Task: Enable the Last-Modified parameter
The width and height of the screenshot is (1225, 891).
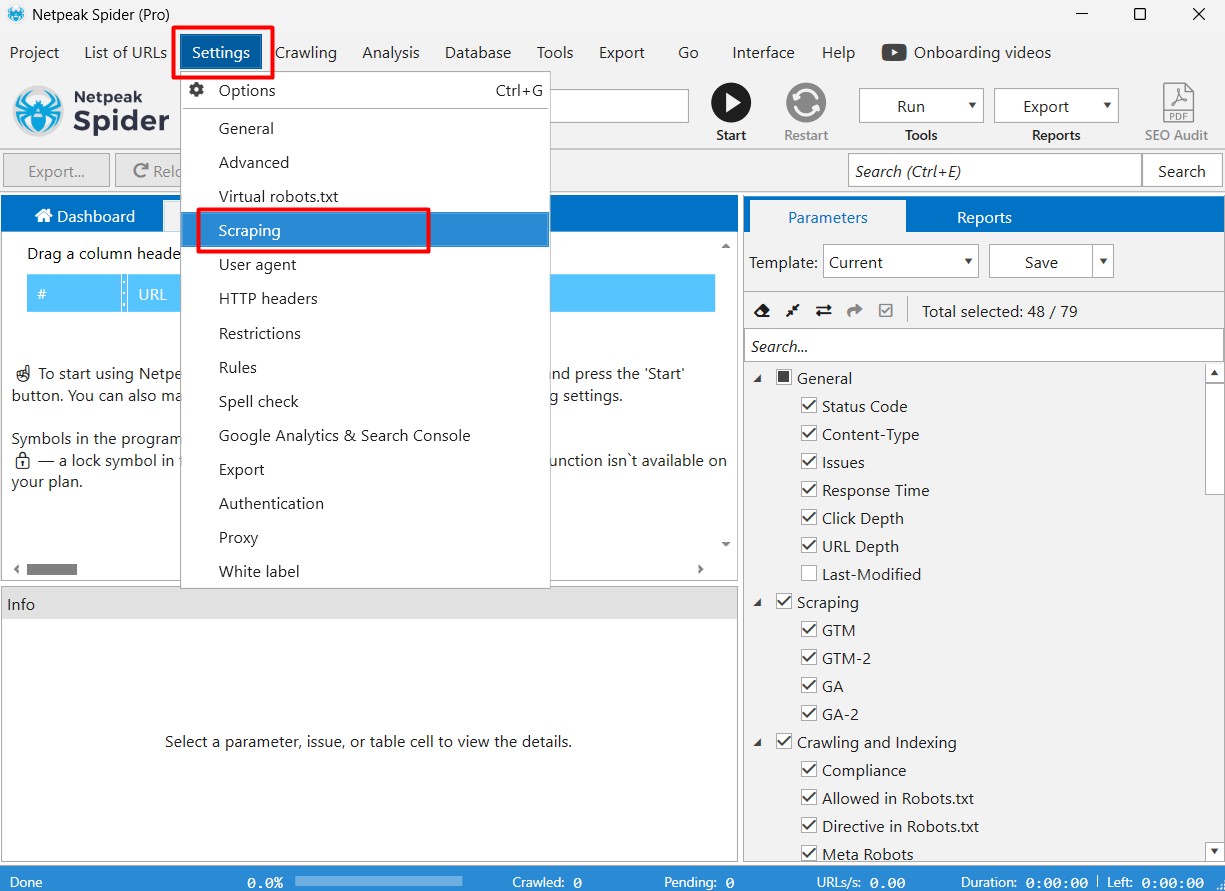Action: (x=809, y=574)
